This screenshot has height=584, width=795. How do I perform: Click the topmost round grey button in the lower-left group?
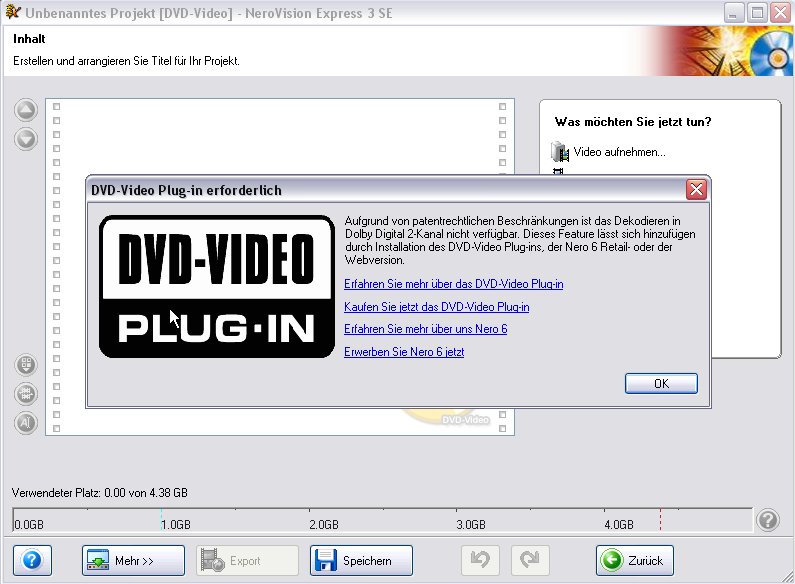(x=26, y=364)
